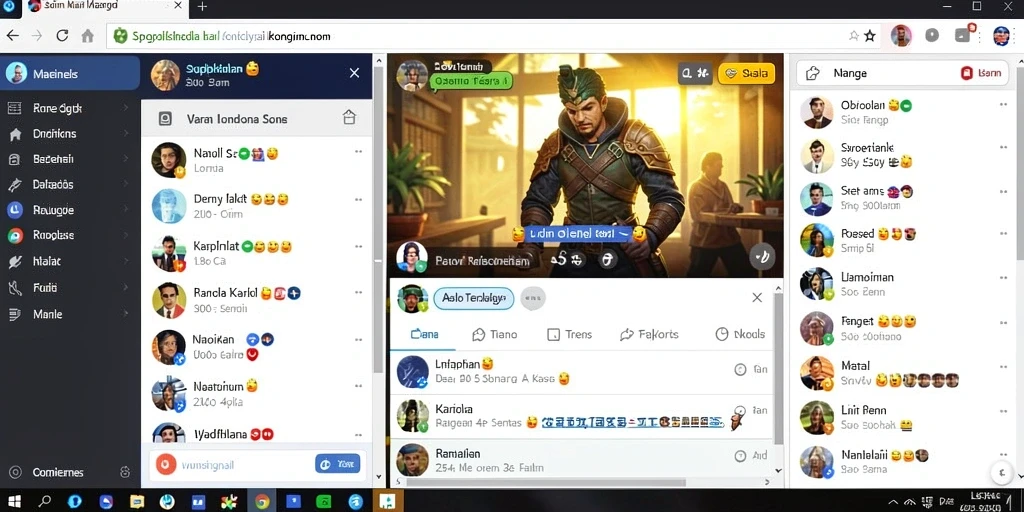Open Ralugoe sidebar item
Image resolution: width=1024 pixels, height=512 pixels.
70,210
